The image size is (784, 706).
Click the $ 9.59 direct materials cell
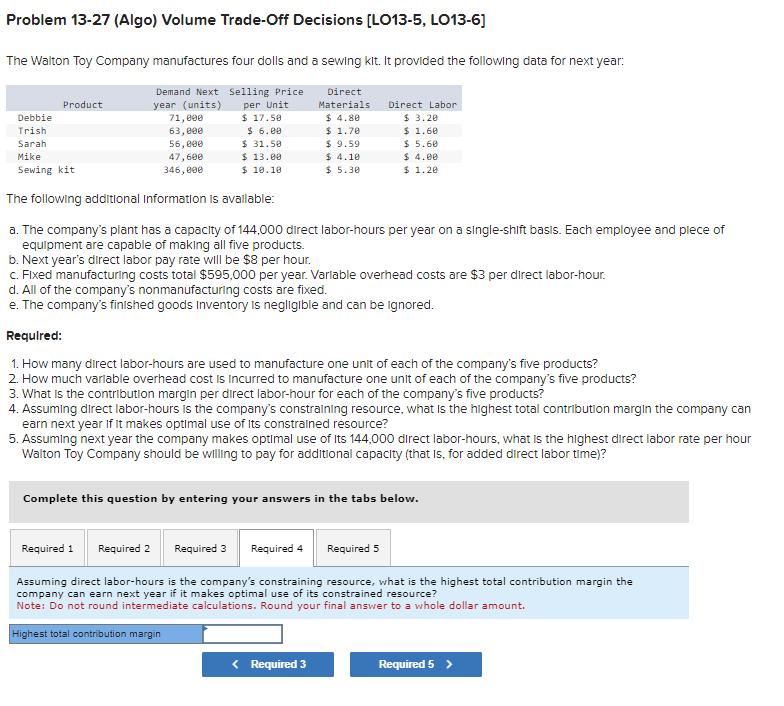click(x=342, y=144)
